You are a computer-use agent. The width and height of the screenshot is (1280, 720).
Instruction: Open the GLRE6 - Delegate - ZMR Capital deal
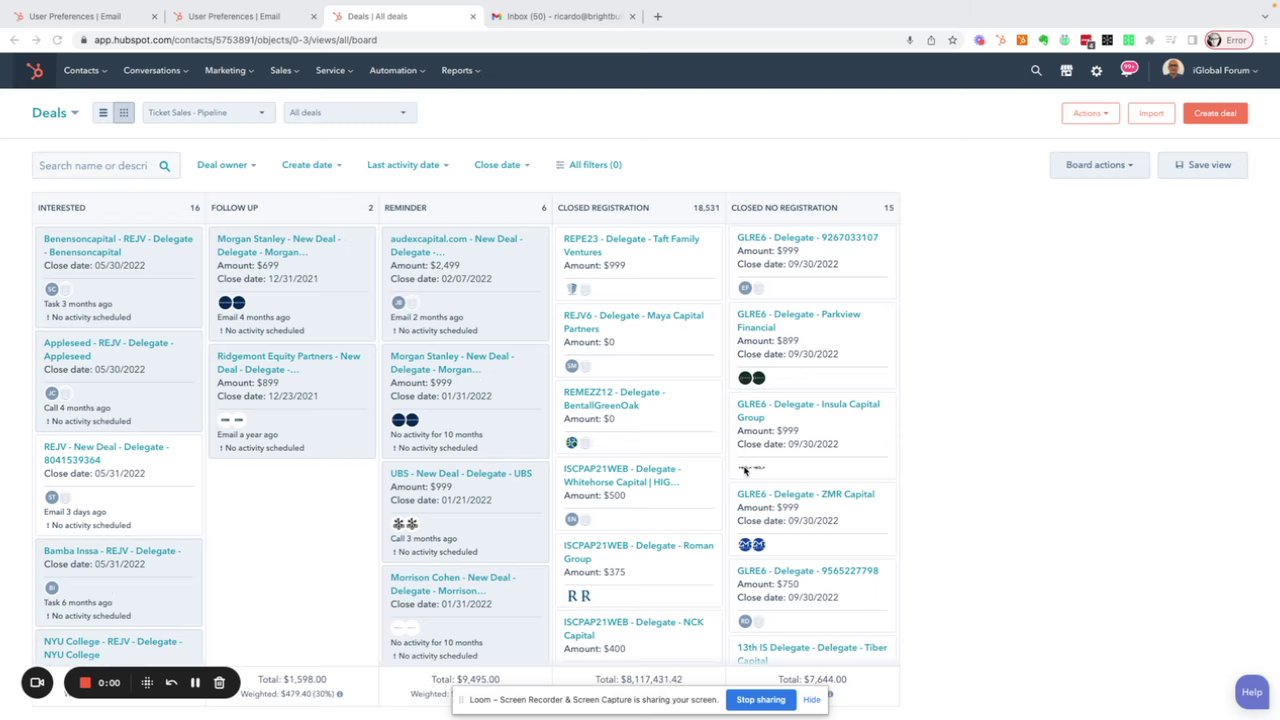click(x=806, y=494)
